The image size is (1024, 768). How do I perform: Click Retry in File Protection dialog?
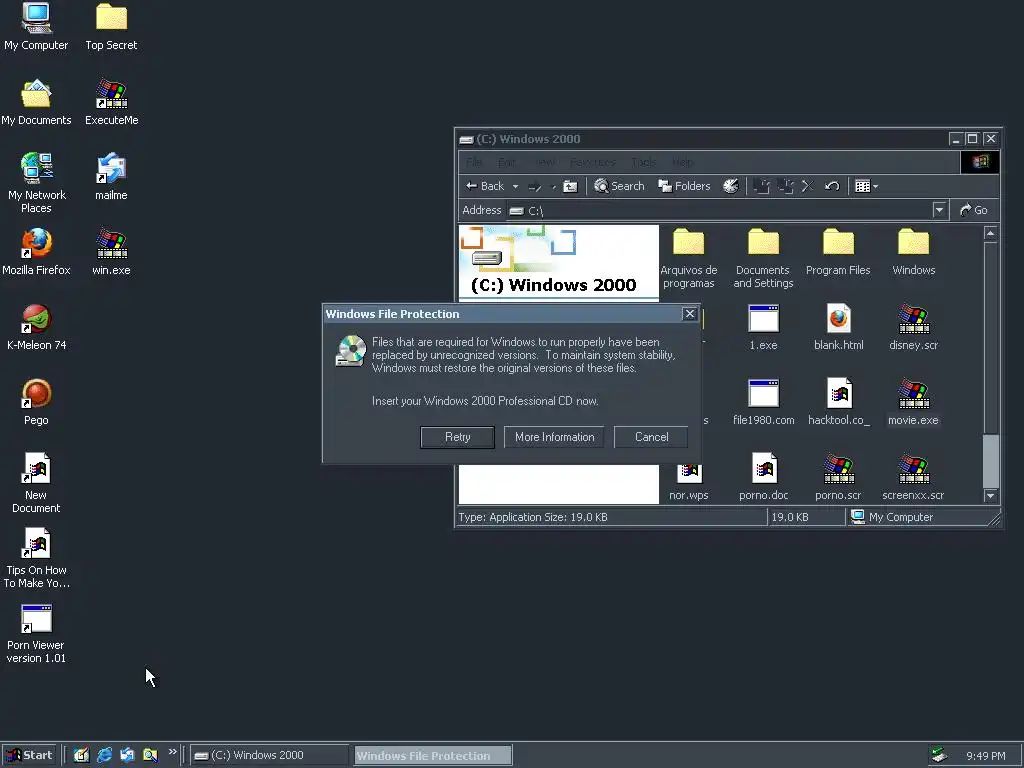click(x=457, y=437)
